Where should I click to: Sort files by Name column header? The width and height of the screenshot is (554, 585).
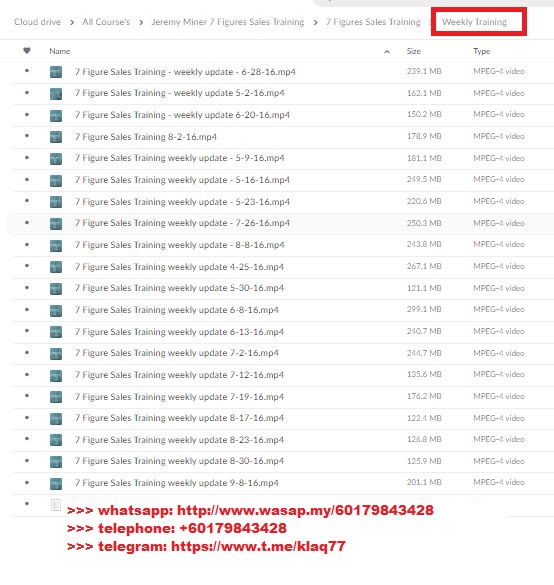coord(60,51)
